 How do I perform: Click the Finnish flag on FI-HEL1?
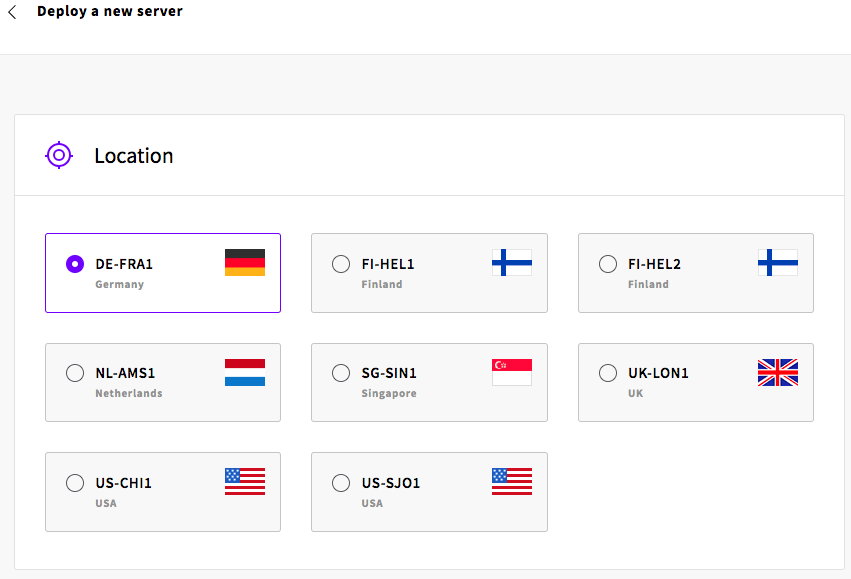coord(512,263)
